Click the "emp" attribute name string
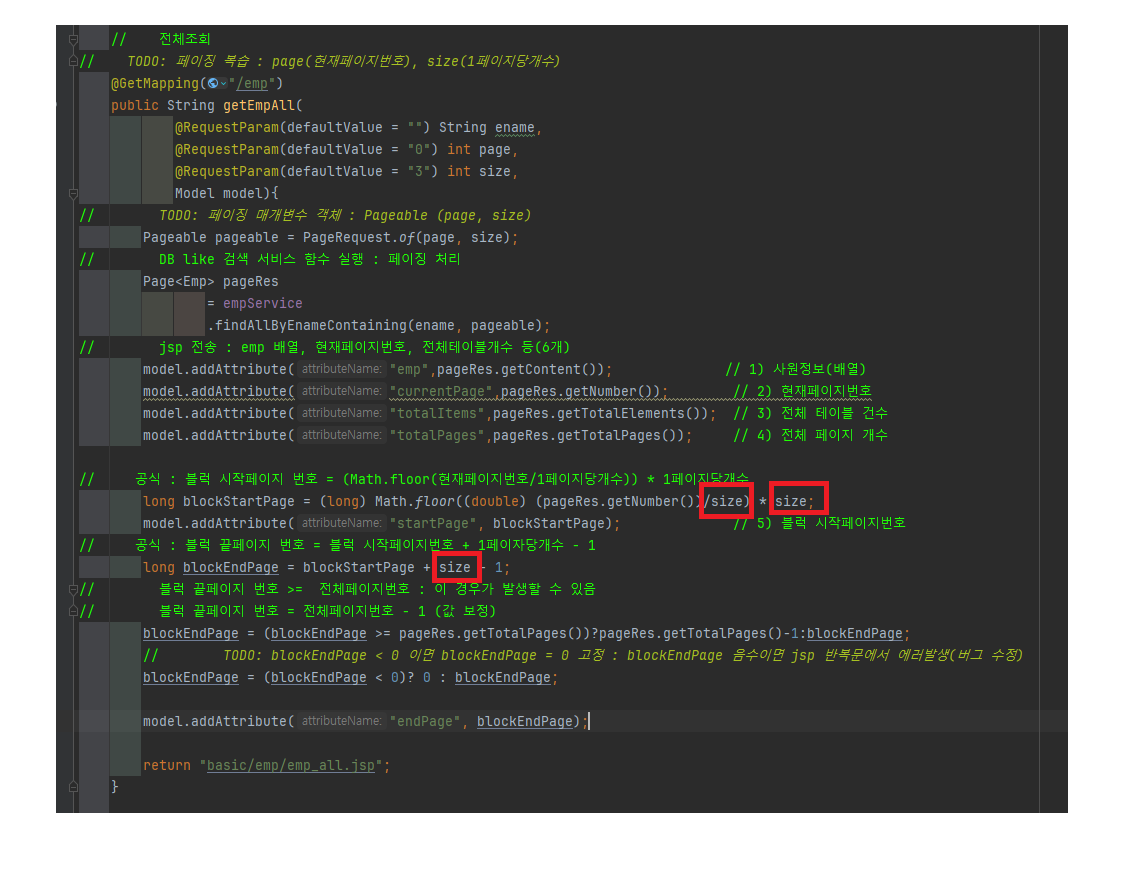 [x=408, y=369]
